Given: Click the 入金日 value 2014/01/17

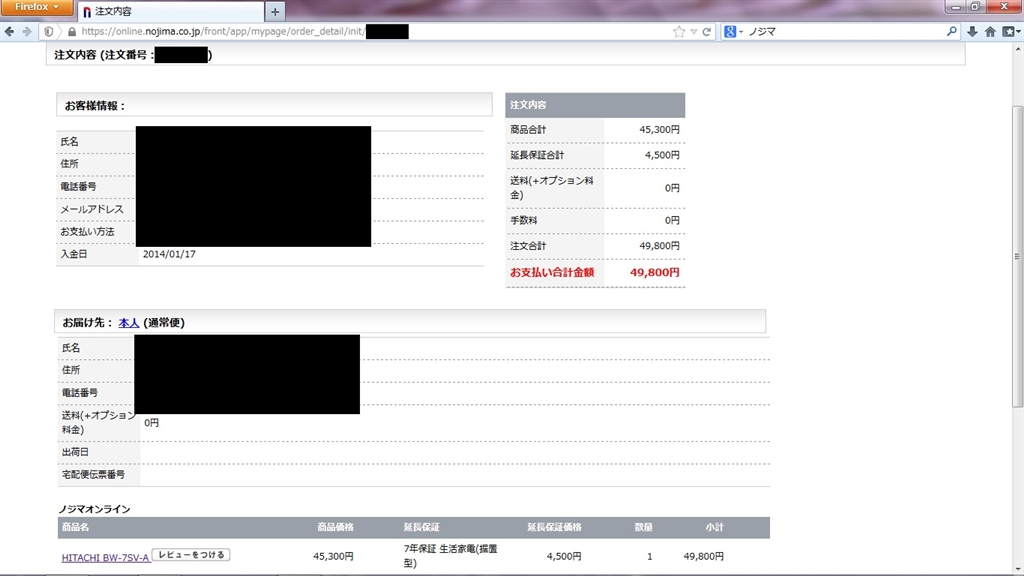Looking at the screenshot, I should (x=169, y=254).
